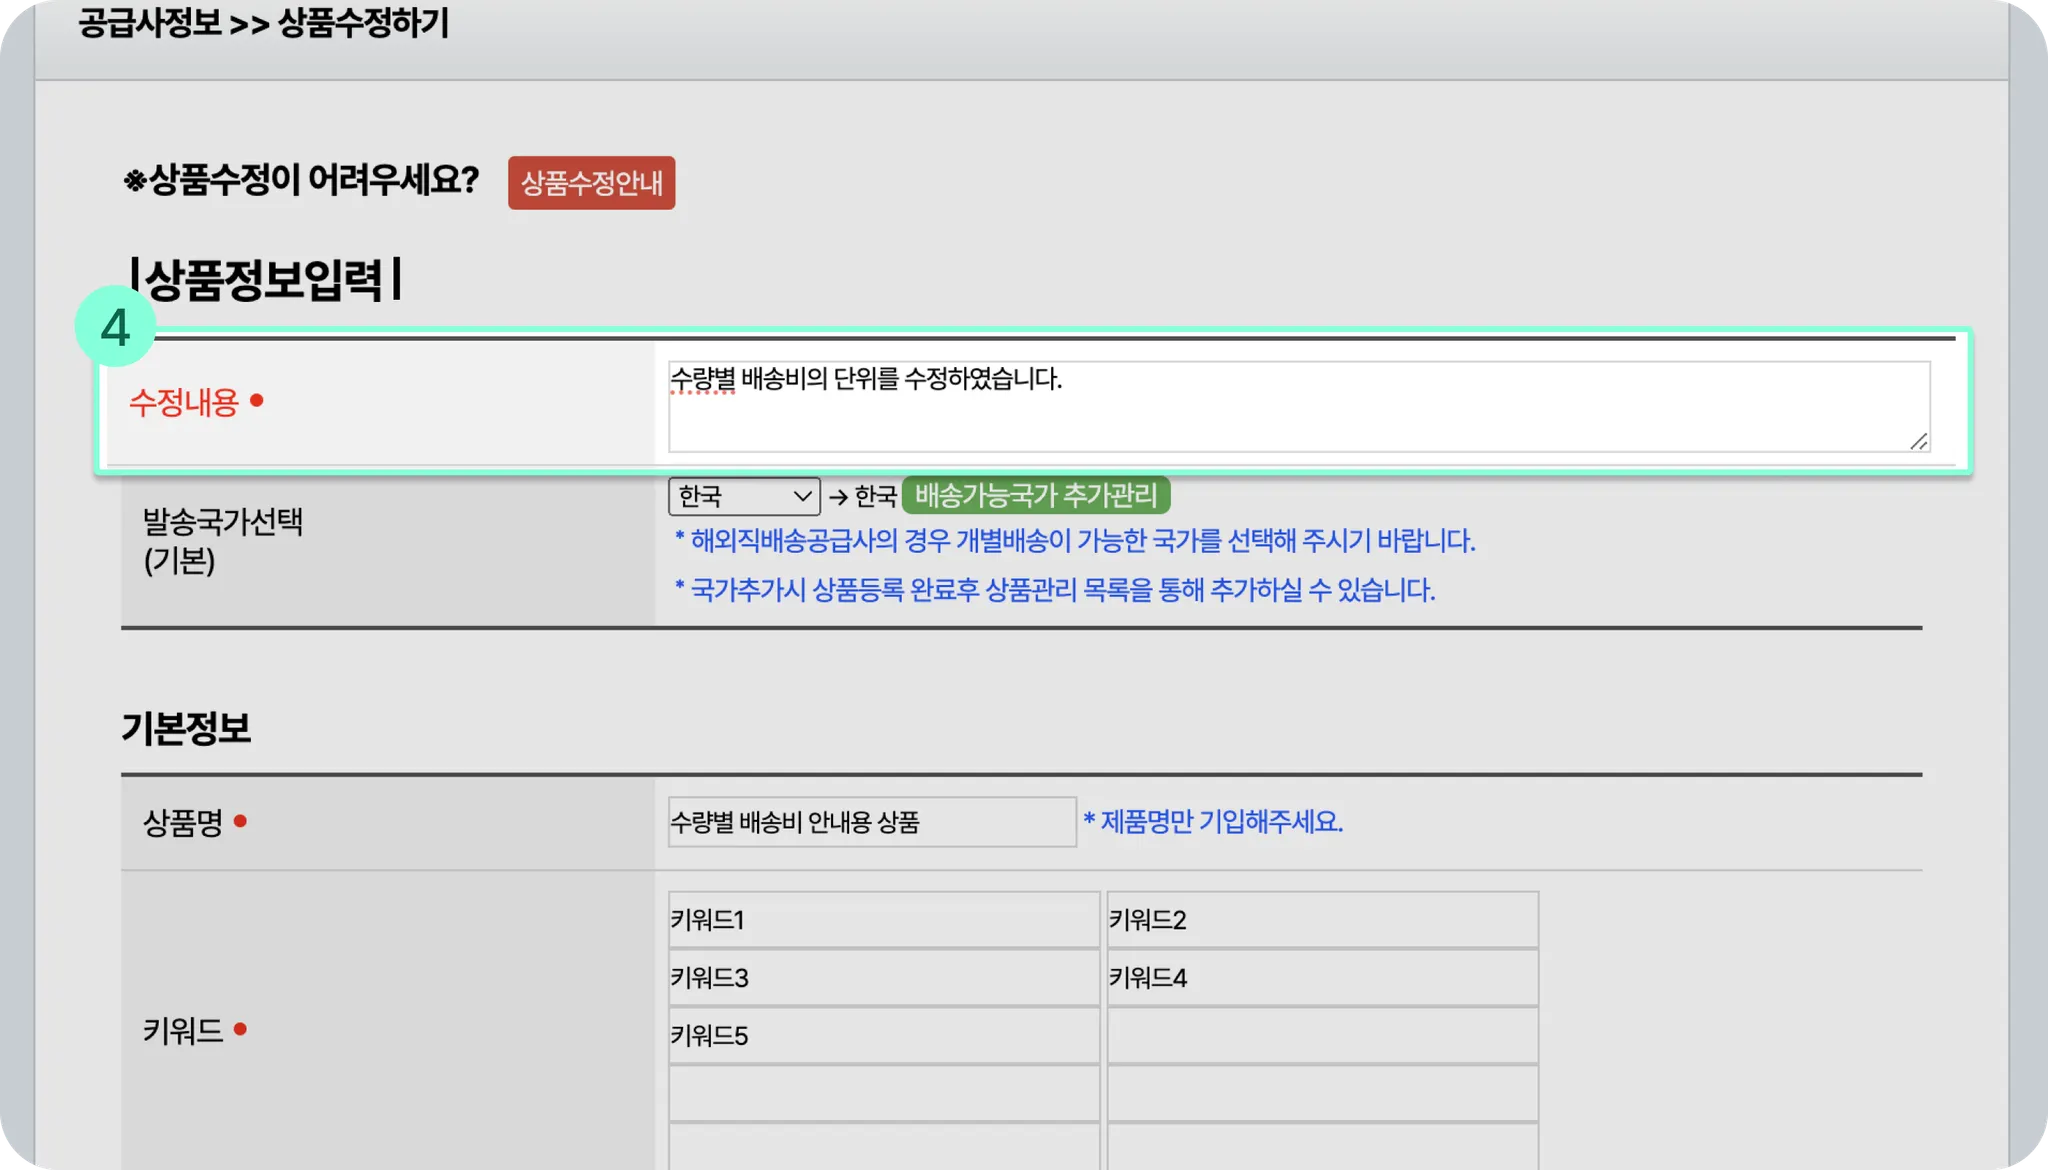Viewport: 2048px width, 1170px height.
Task: Click empty right-column field in fourth keyword row
Action: (x=1322, y=1094)
